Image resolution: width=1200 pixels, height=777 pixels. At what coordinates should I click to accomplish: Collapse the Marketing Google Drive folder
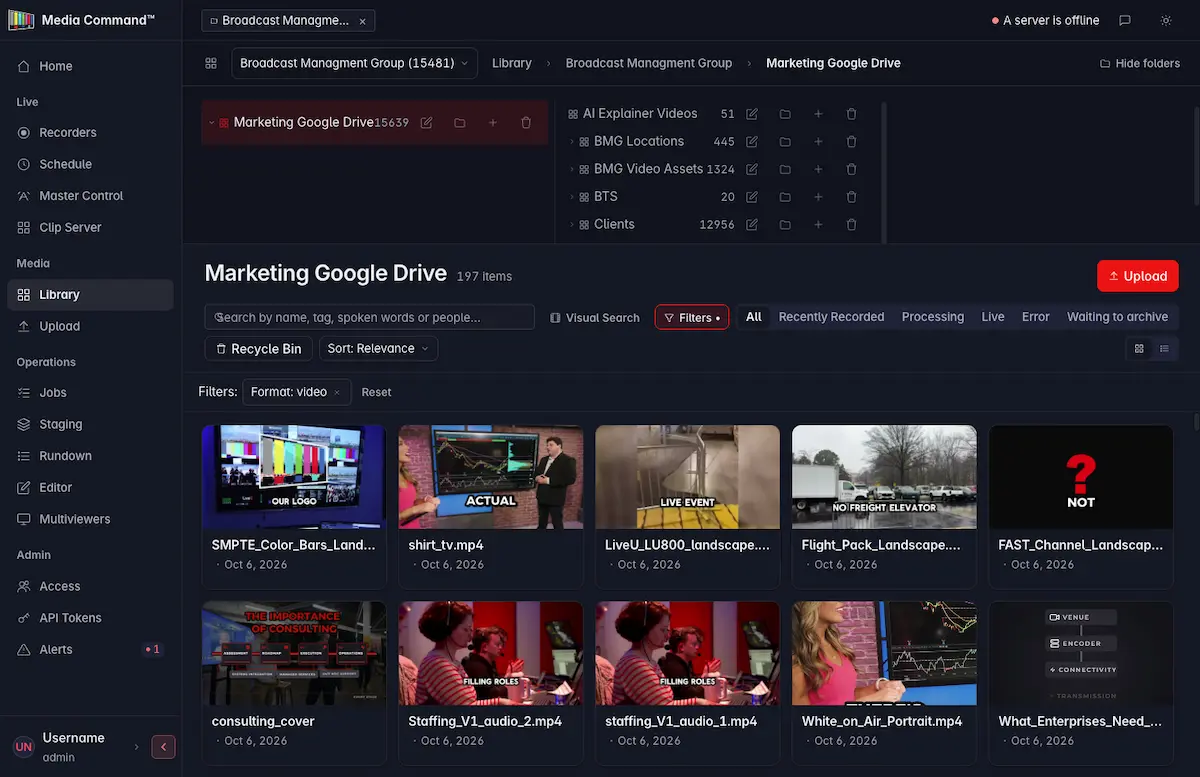tap(211, 123)
